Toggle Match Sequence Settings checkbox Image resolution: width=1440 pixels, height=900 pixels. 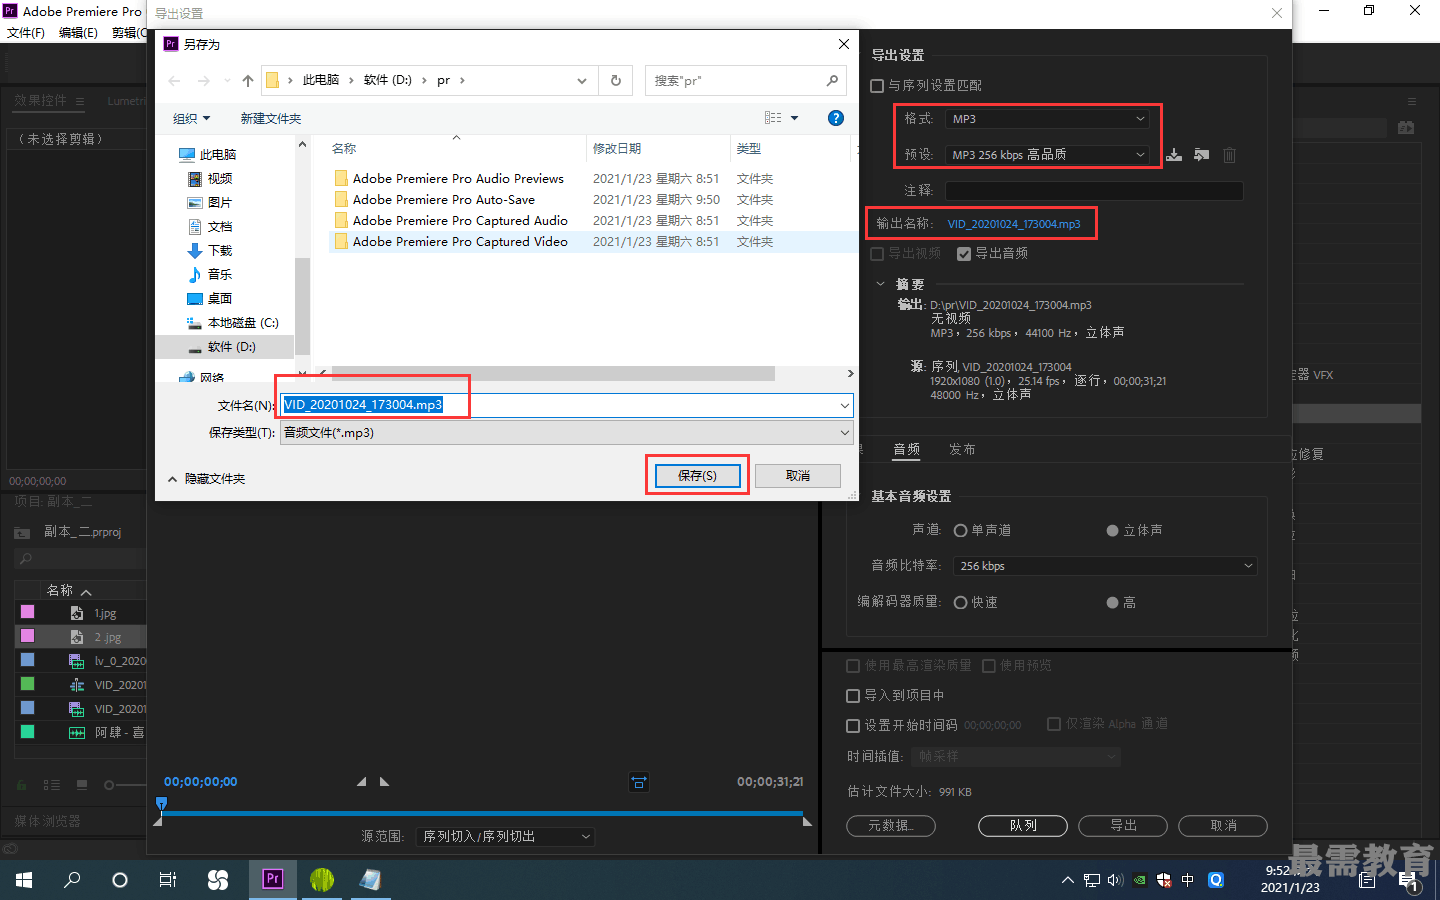click(x=877, y=86)
